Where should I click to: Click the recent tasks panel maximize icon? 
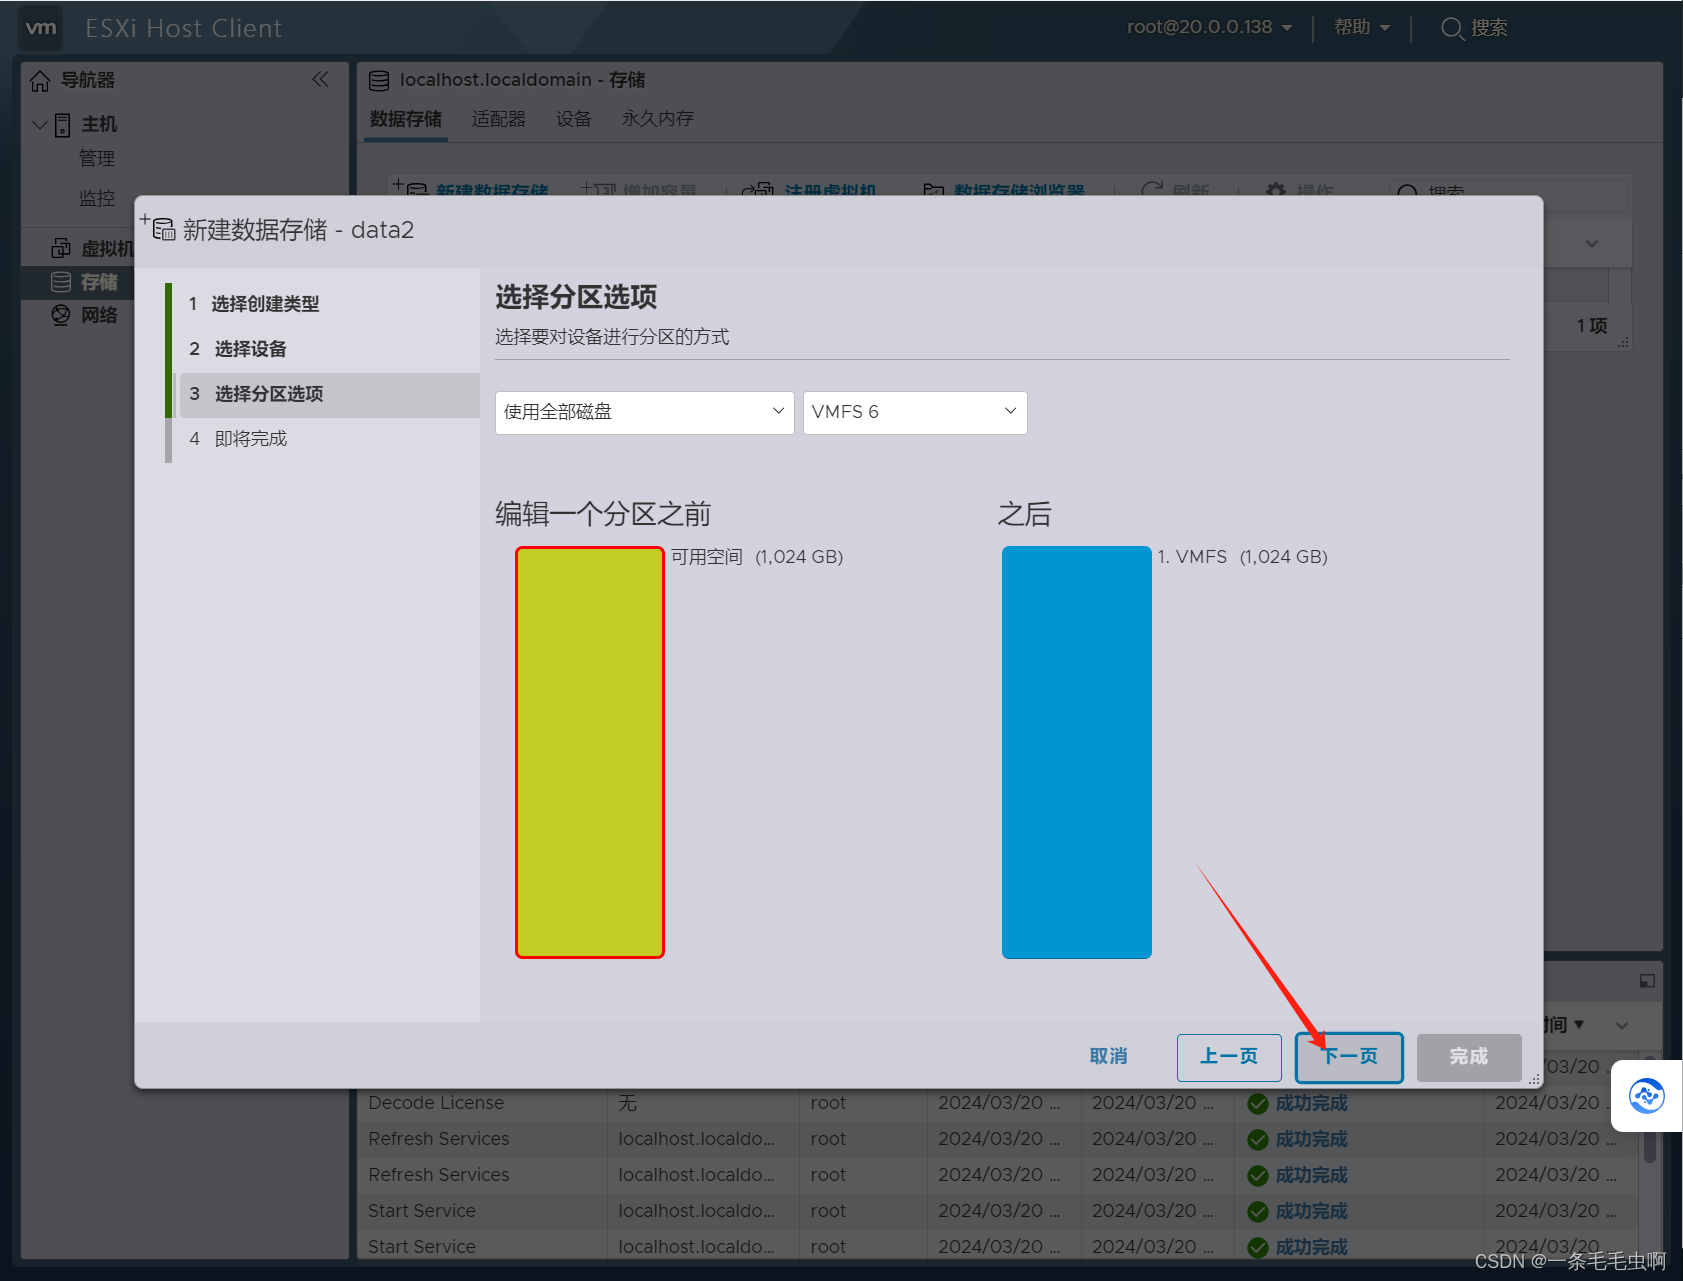pyautogui.click(x=1646, y=981)
